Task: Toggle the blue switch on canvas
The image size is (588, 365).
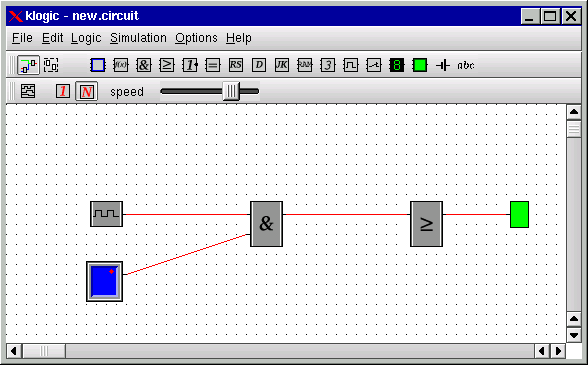Action: coord(105,281)
